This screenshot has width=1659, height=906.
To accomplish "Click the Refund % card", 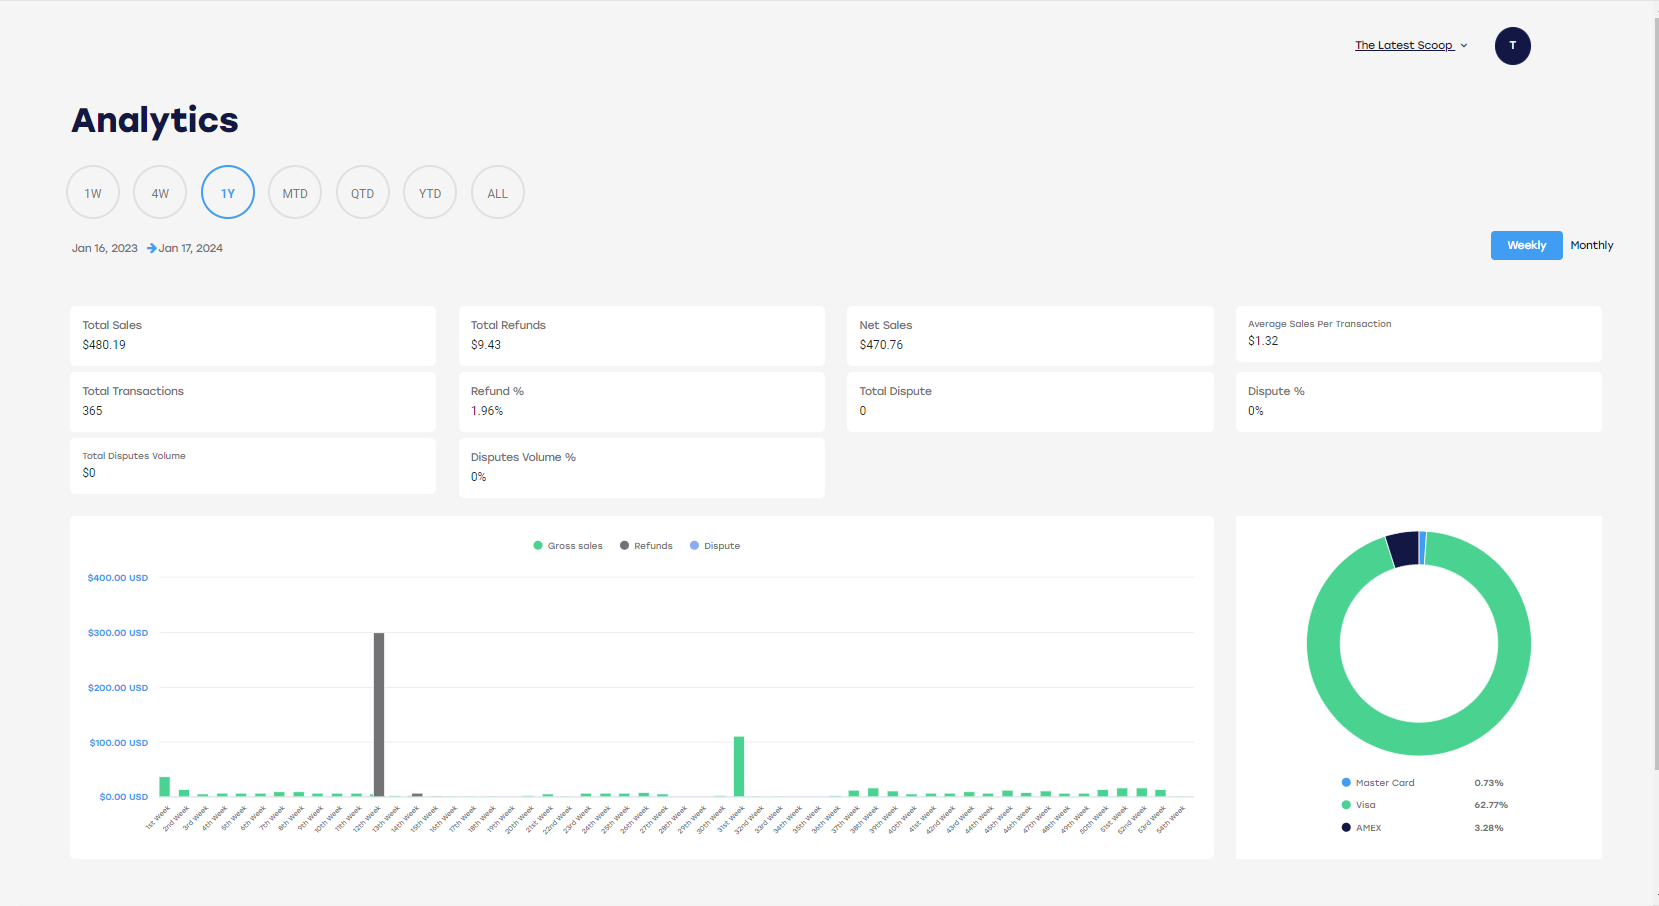I will 642,402.
